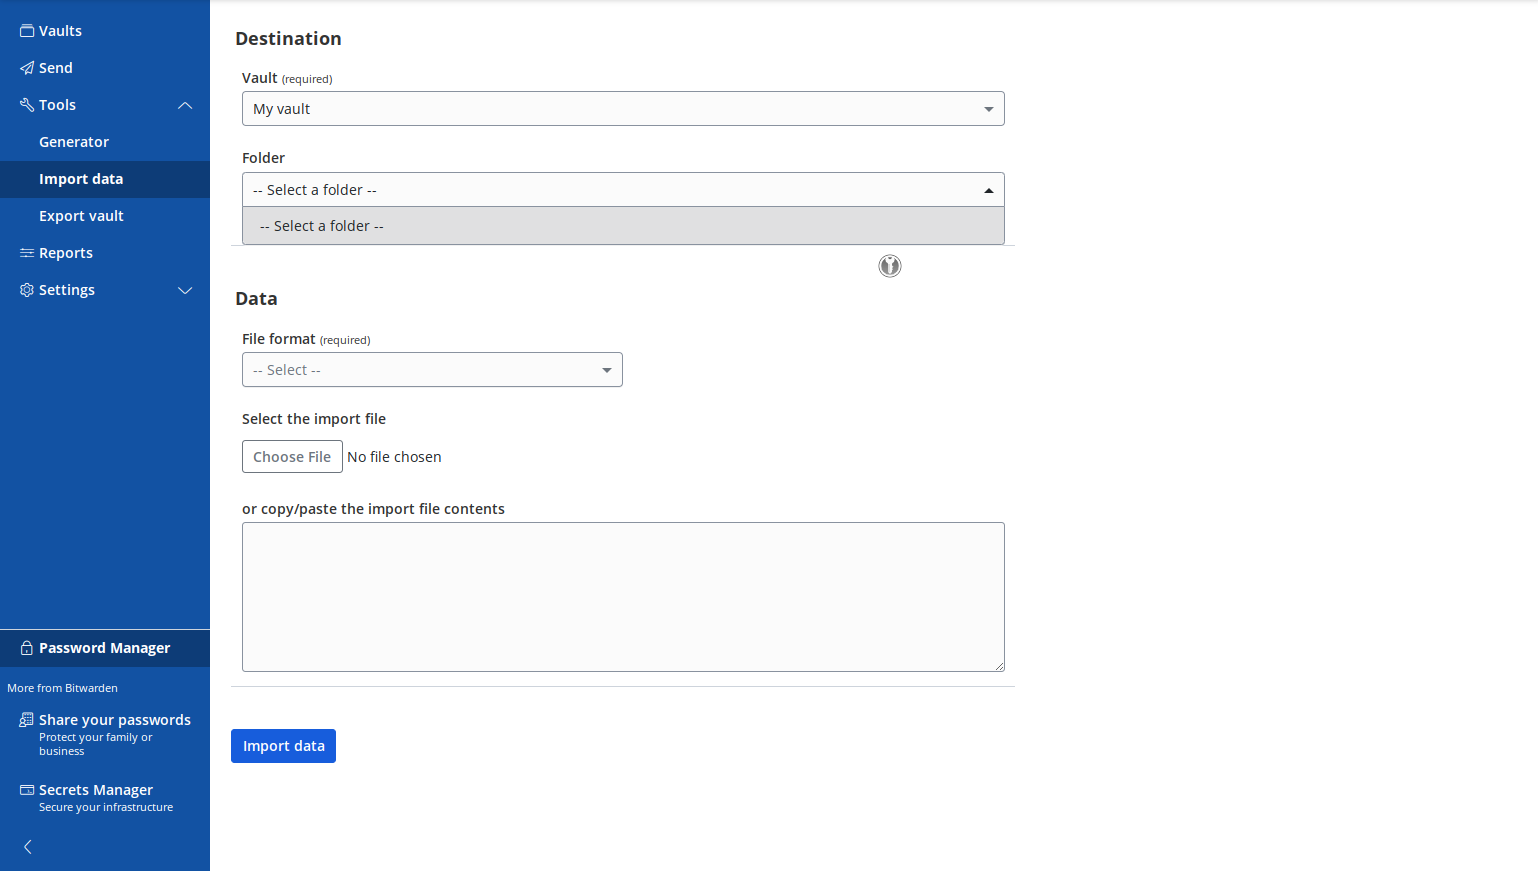Click the textarea resize handle corner
This screenshot has width=1538, height=871.
click(x=998, y=665)
